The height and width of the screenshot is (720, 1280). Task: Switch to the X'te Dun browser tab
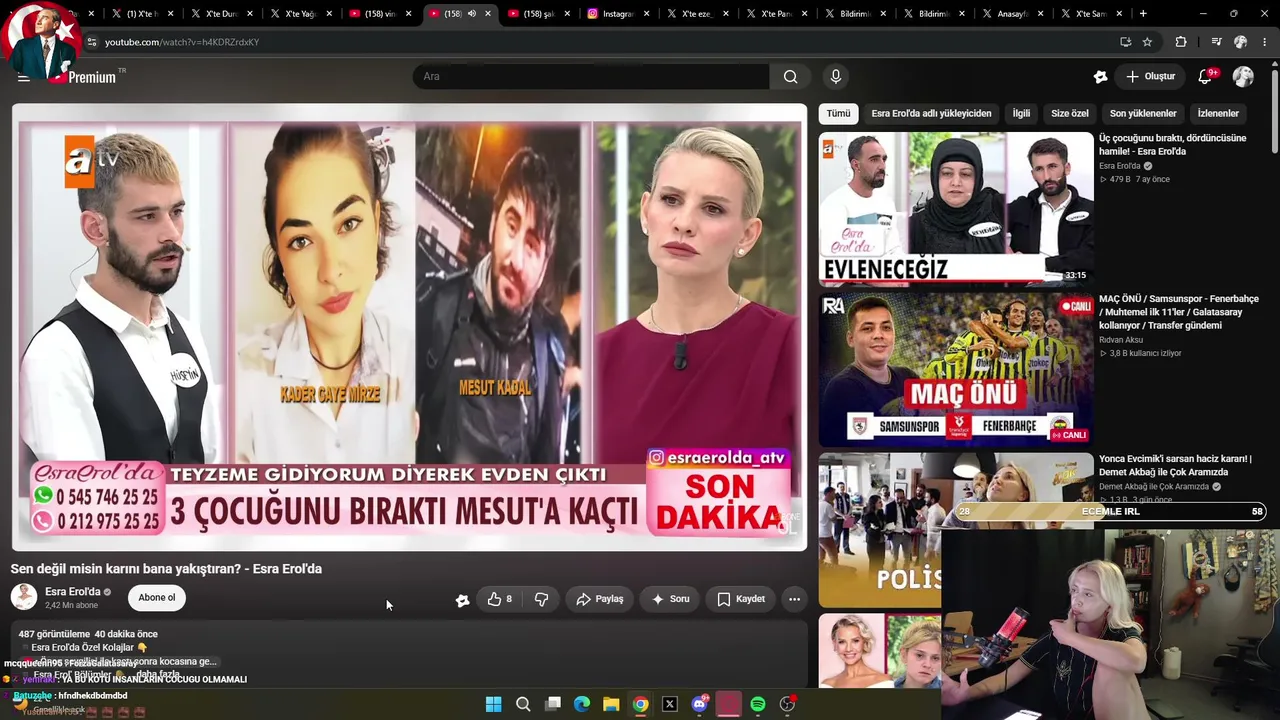pyautogui.click(x=221, y=14)
